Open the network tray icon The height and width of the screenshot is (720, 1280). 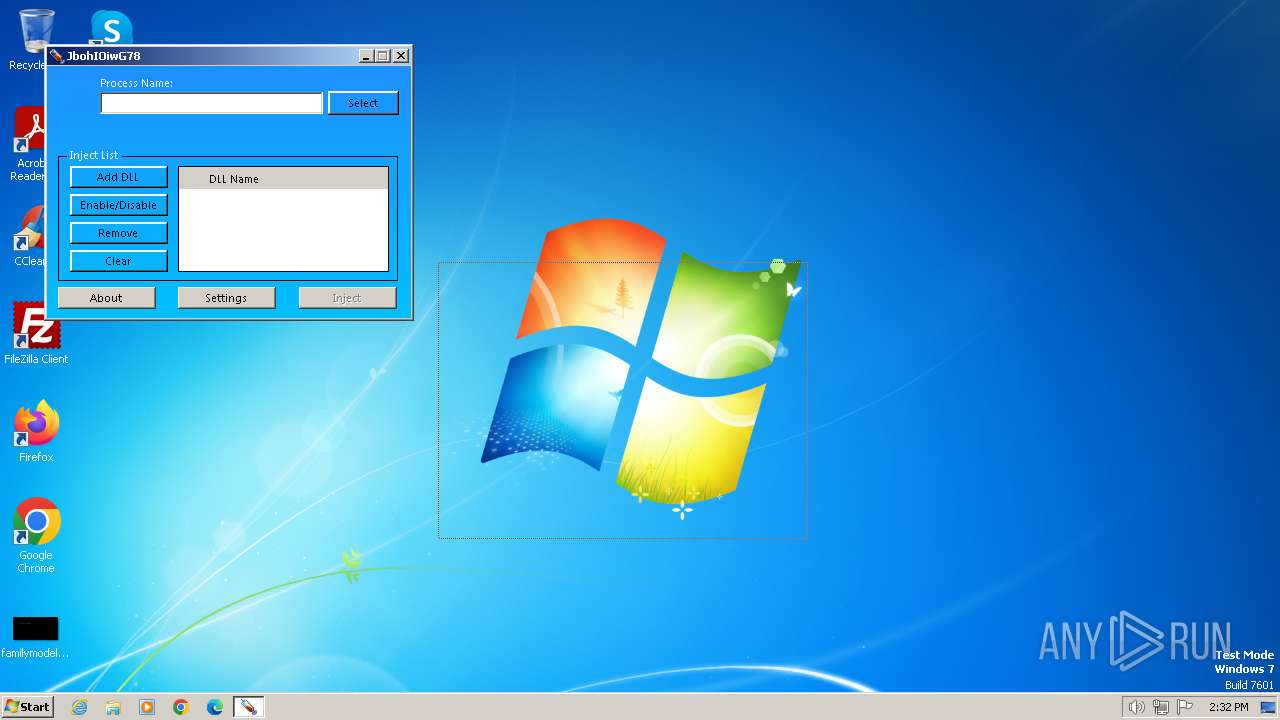tap(1161, 707)
